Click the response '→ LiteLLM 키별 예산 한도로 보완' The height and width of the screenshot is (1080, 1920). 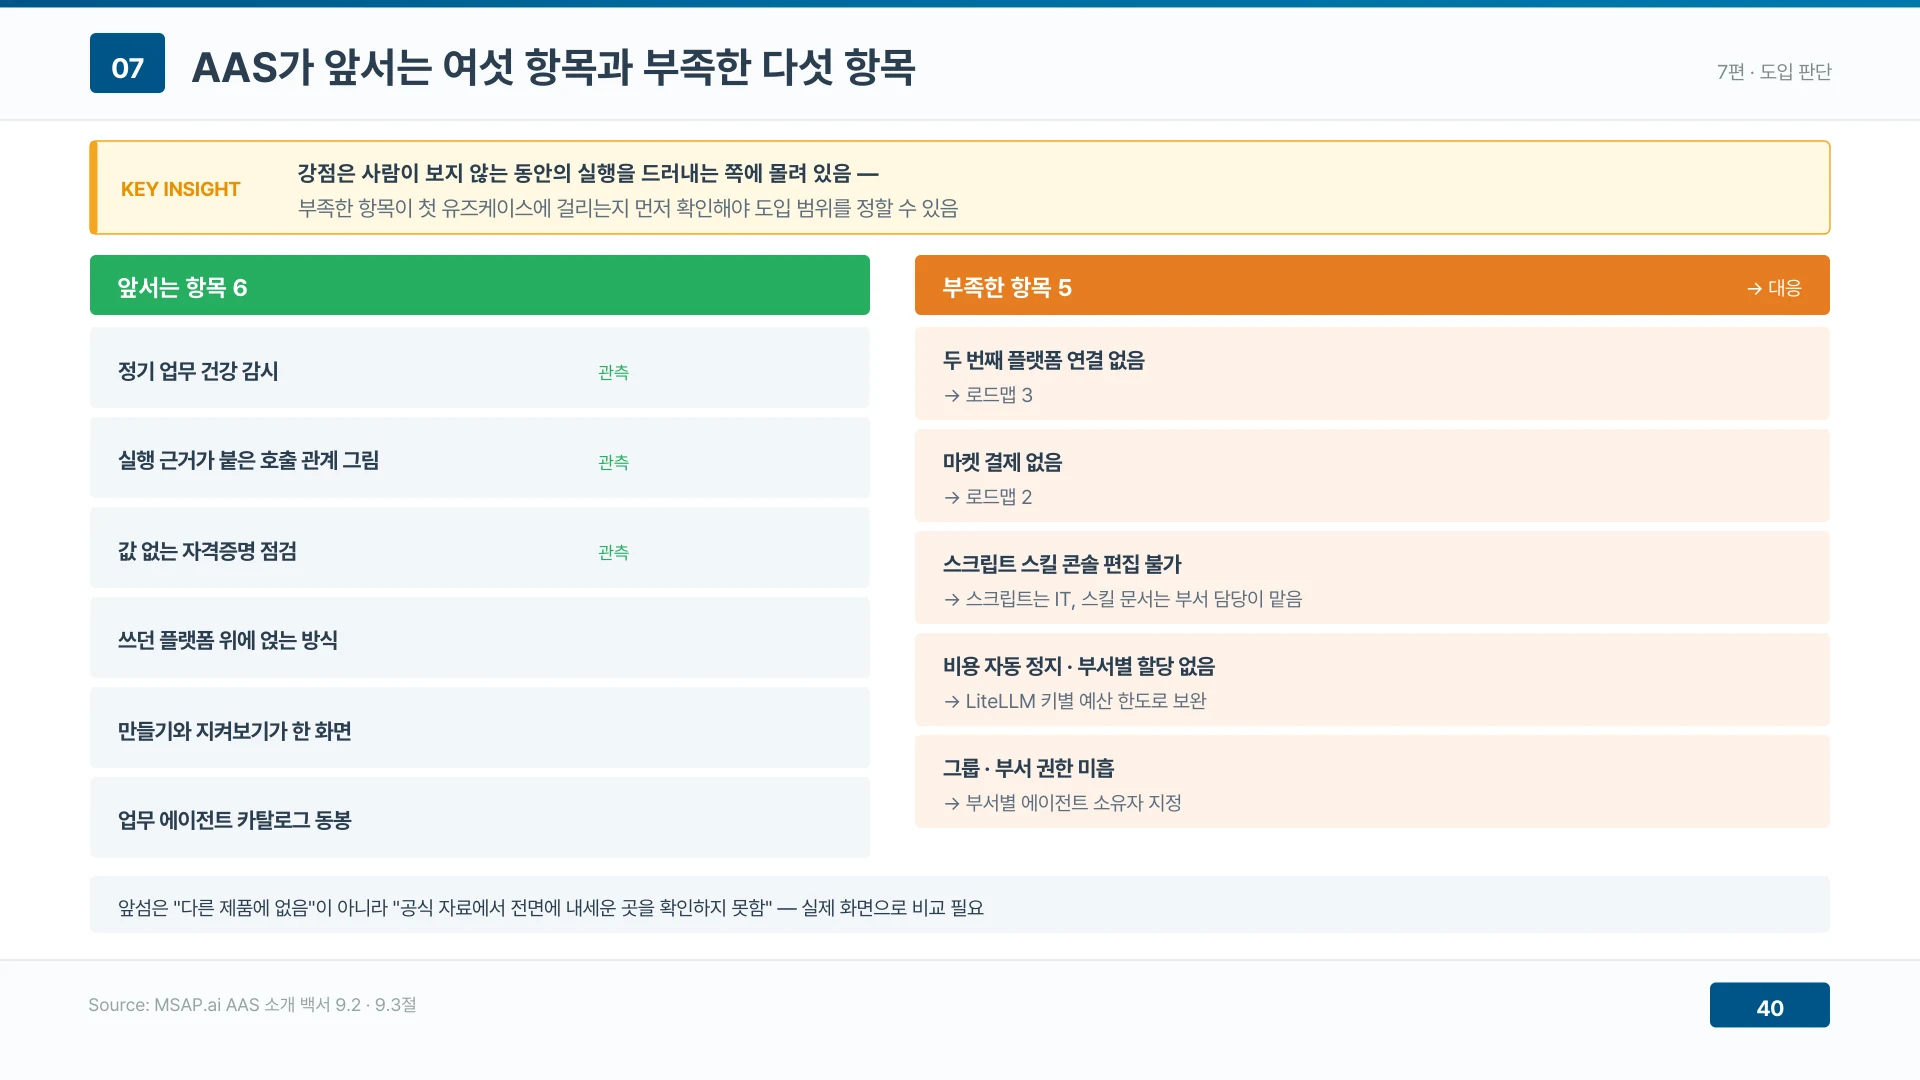coord(1075,701)
